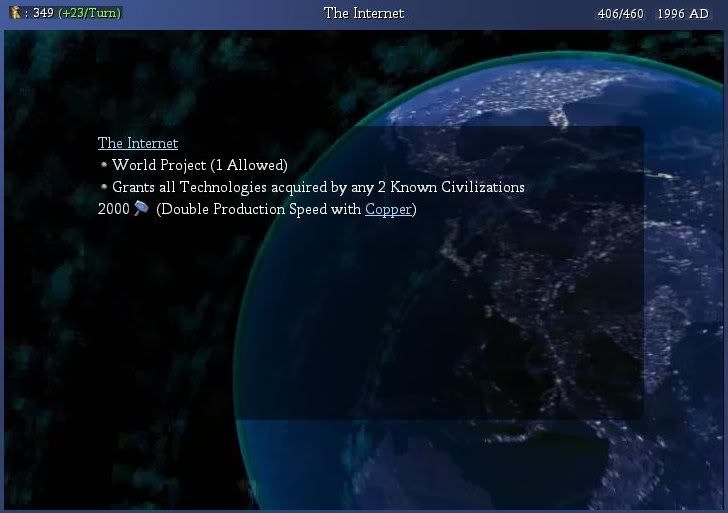Select the turn counter 406/460

point(620,13)
